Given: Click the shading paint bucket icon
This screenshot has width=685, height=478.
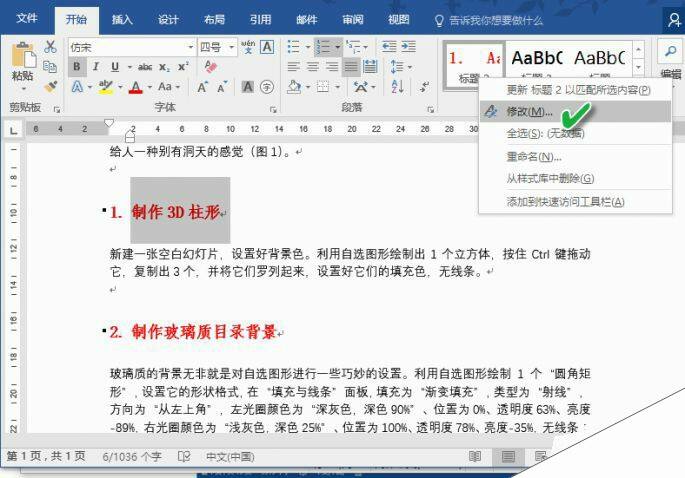Looking at the screenshot, I should [x=294, y=87].
